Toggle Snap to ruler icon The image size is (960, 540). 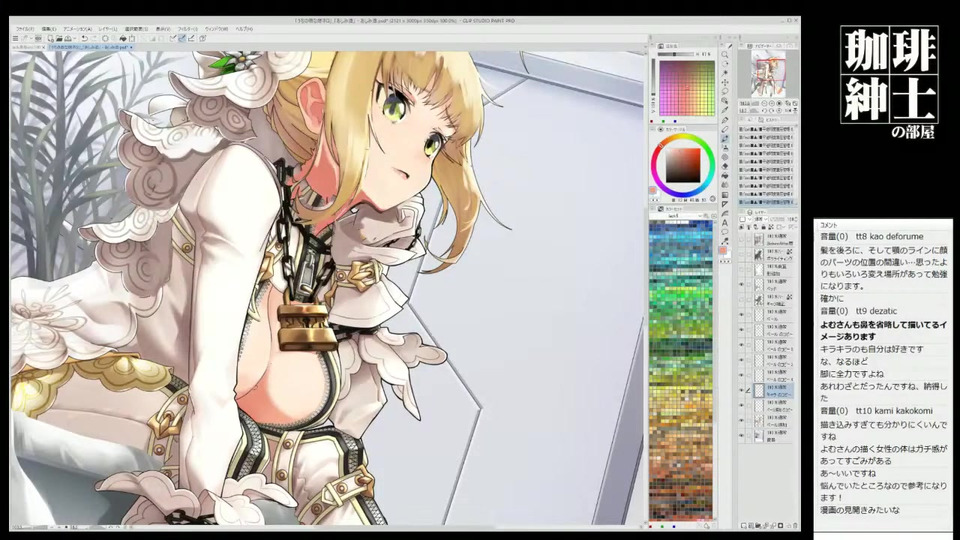[x=173, y=38]
